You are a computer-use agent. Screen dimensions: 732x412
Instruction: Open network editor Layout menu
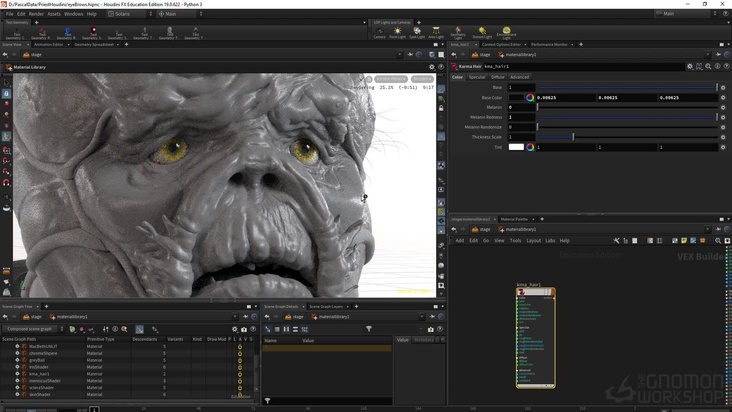pos(533,241)
